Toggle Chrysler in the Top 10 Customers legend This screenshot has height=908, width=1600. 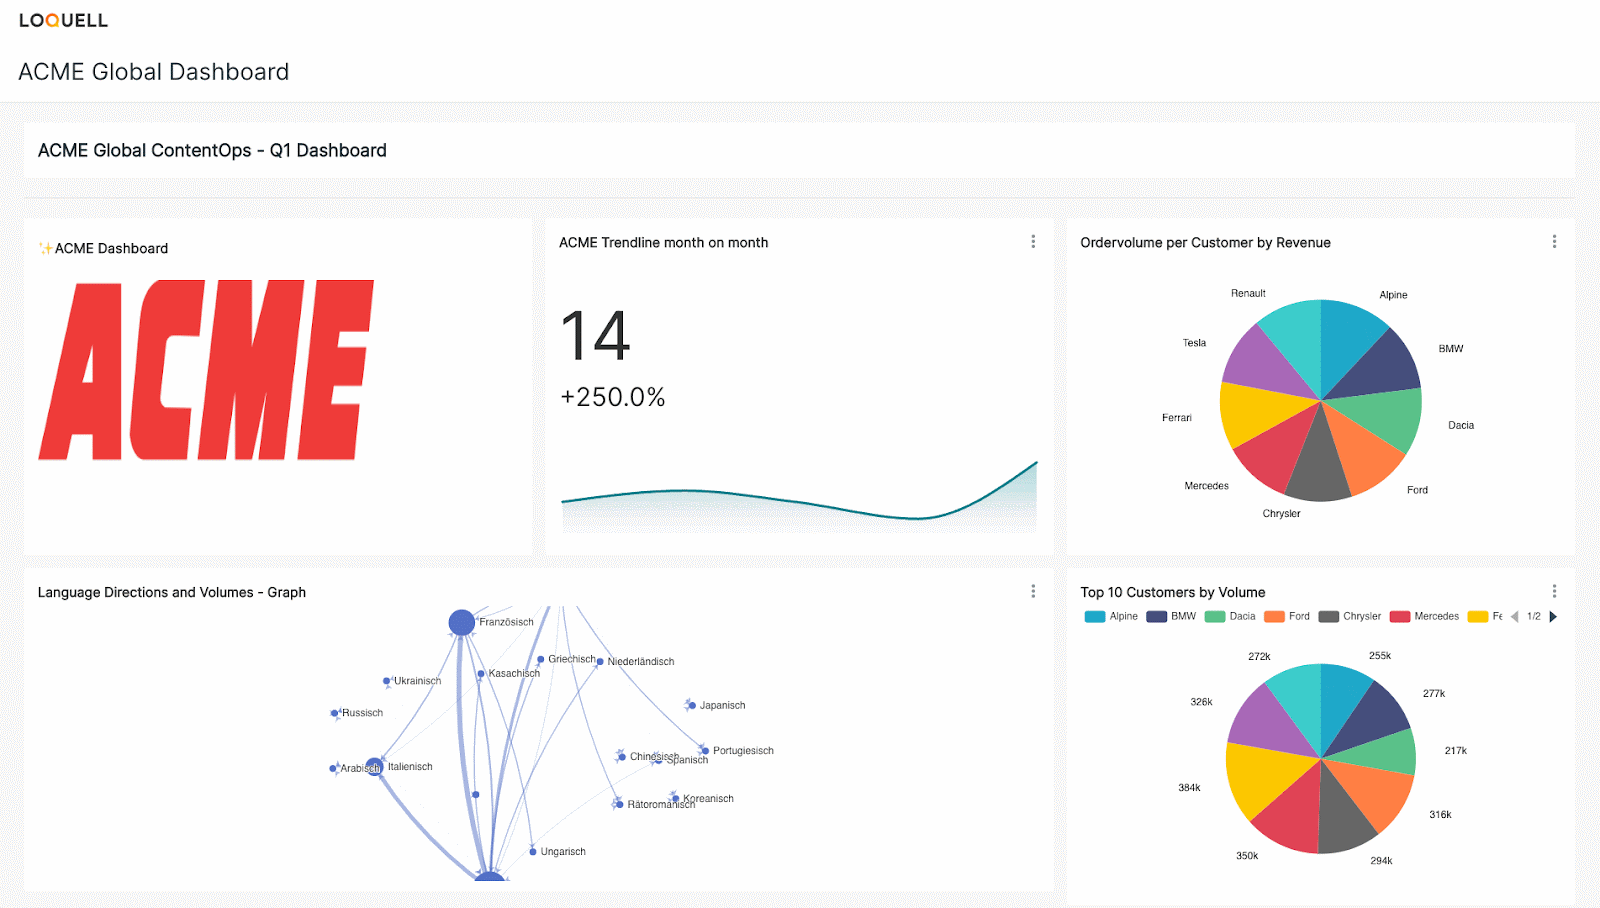point(1350,617)
